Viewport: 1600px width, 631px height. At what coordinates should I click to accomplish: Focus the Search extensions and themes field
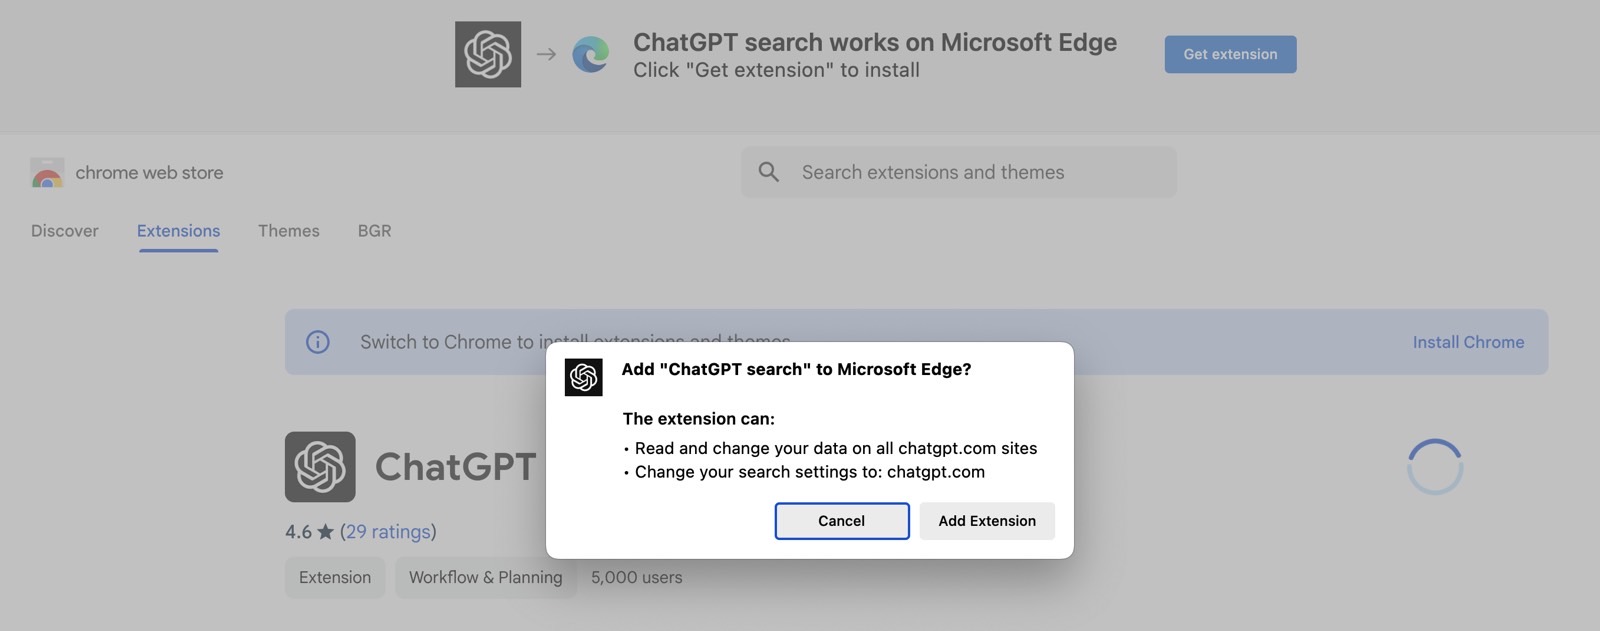click(959, 172)
